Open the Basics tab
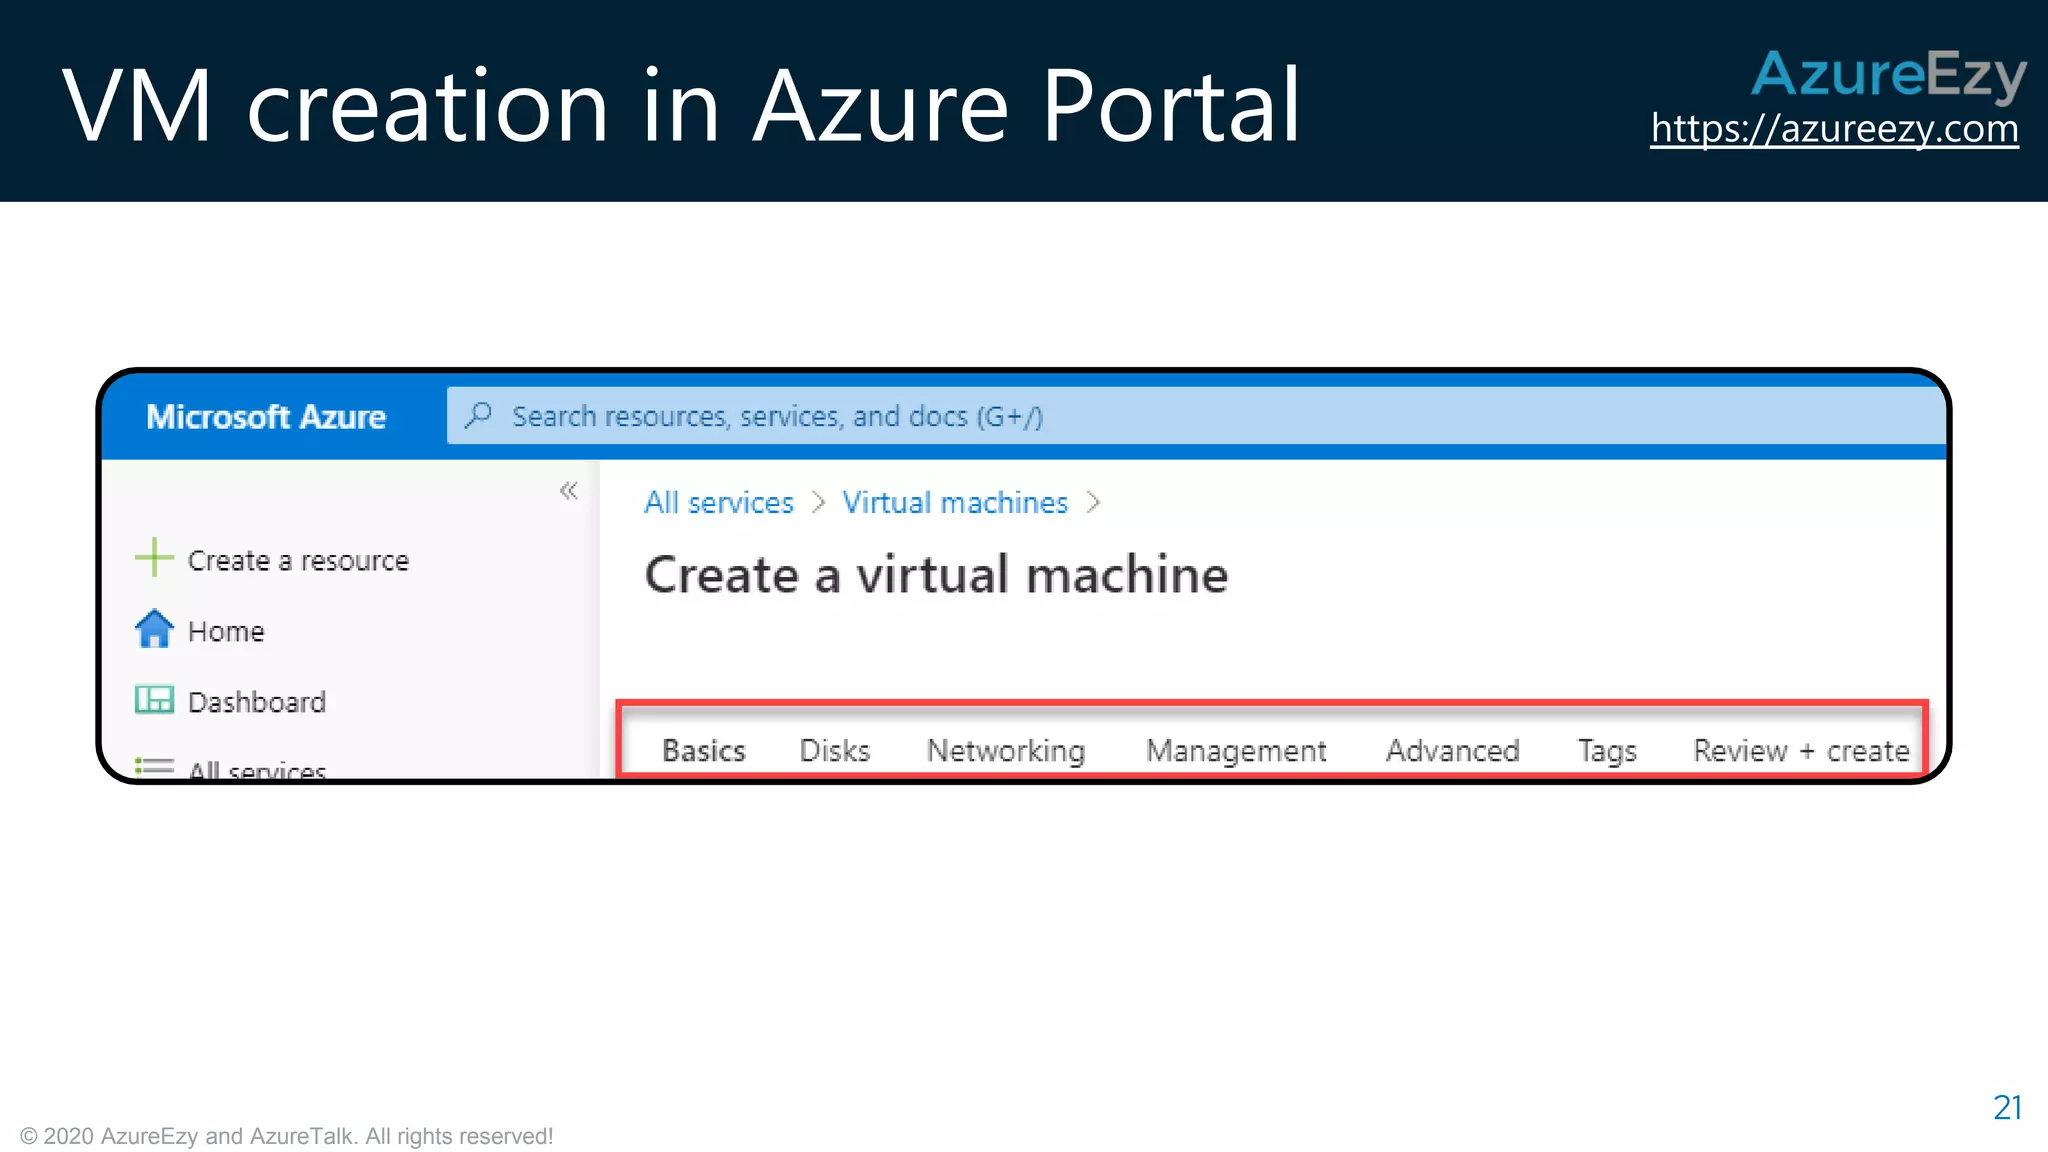 point(704,750)
